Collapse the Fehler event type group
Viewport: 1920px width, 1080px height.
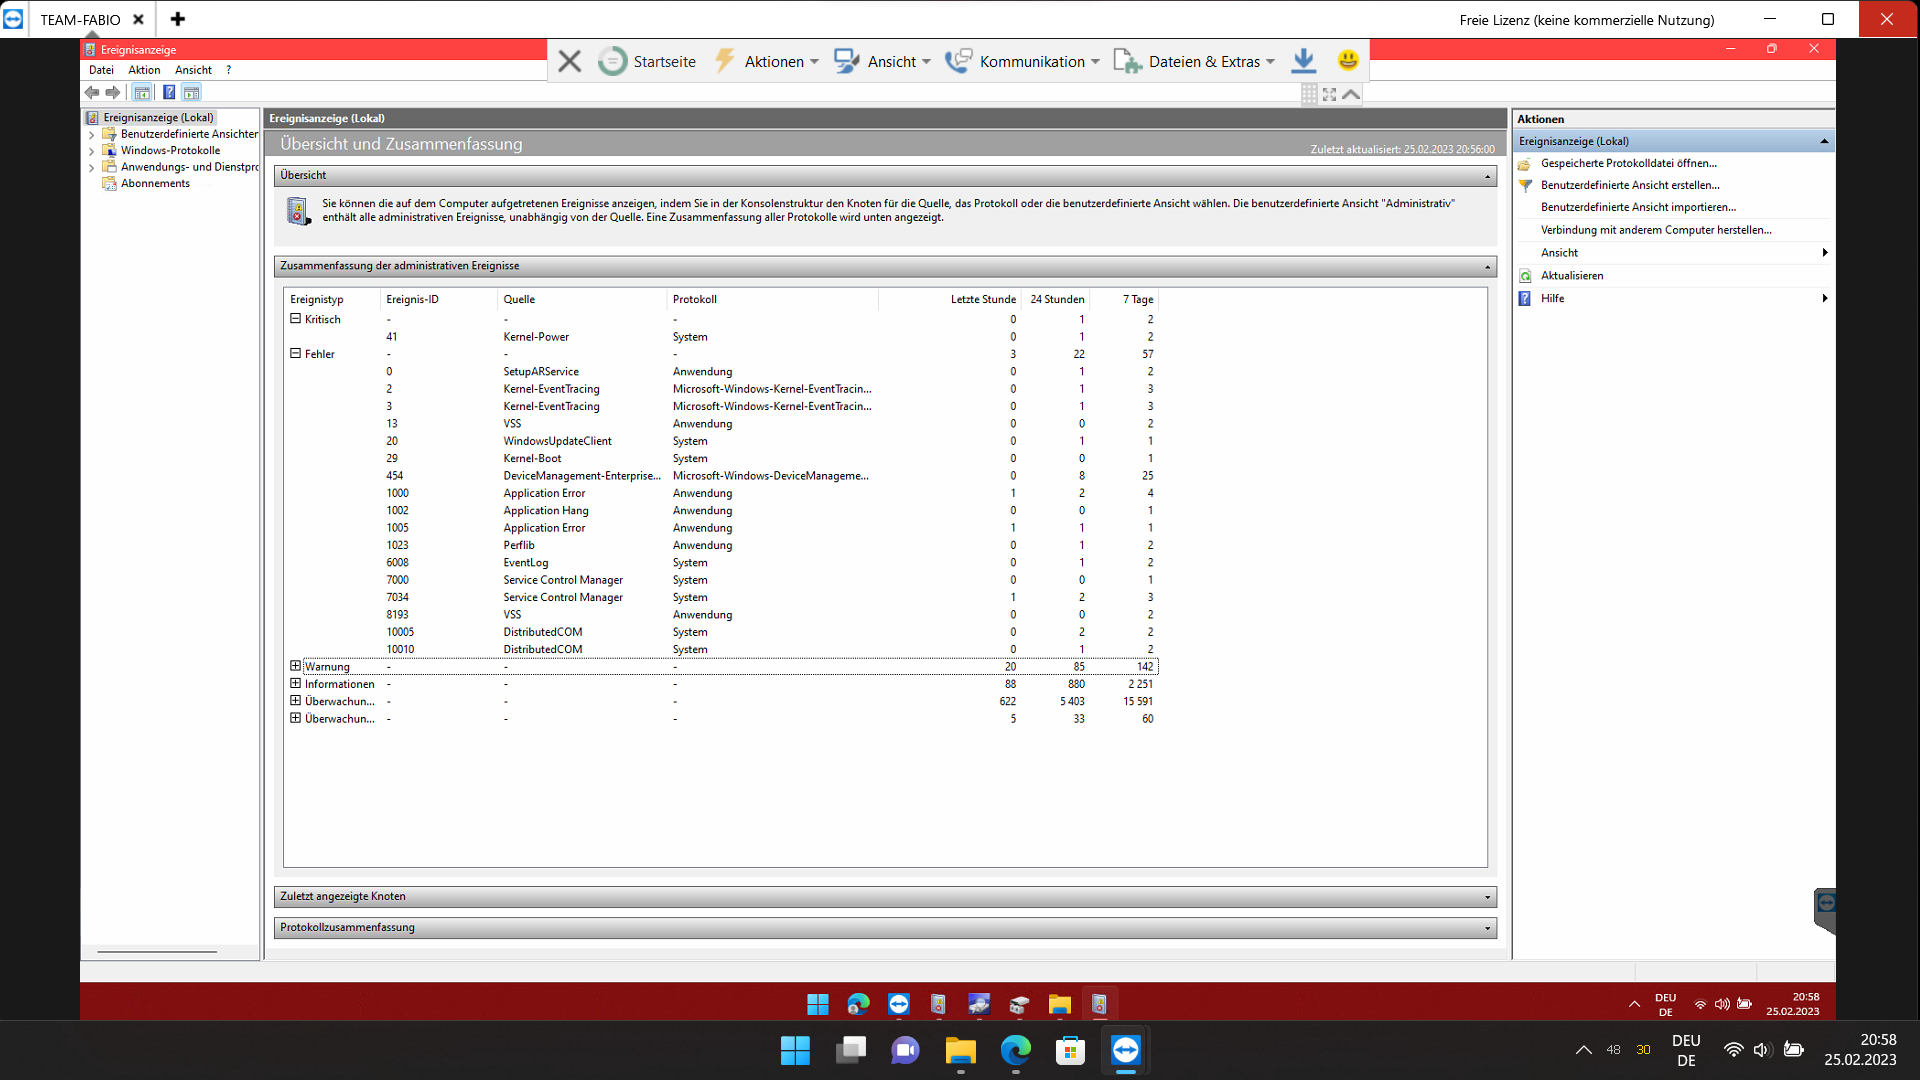coord(295,353)
